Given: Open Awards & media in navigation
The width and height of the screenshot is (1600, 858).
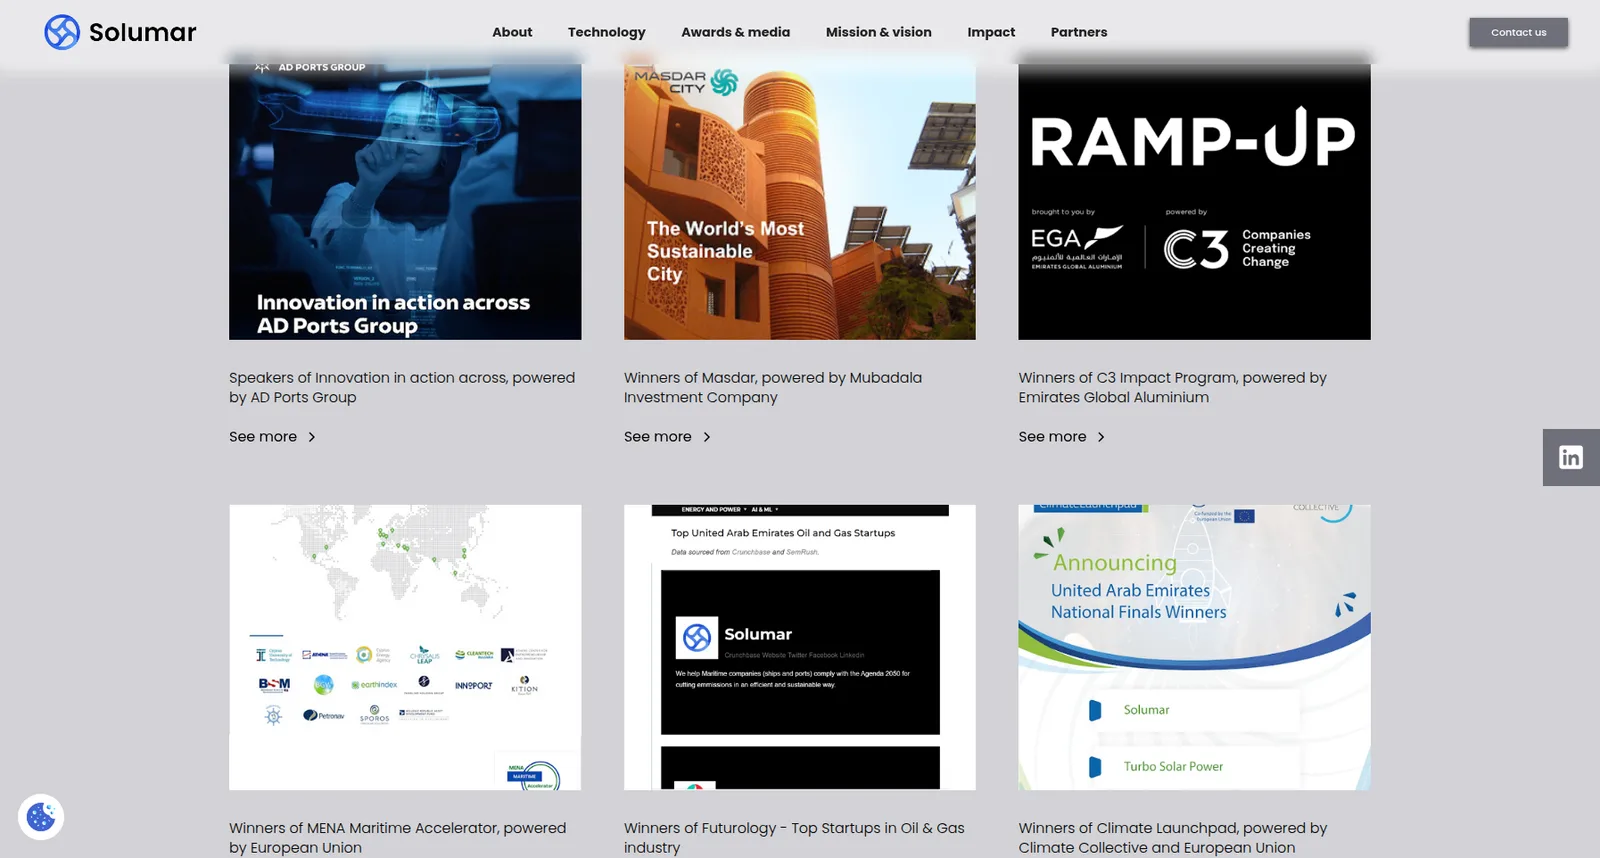Looking at the screenshot, I should (x=736, y=32).
